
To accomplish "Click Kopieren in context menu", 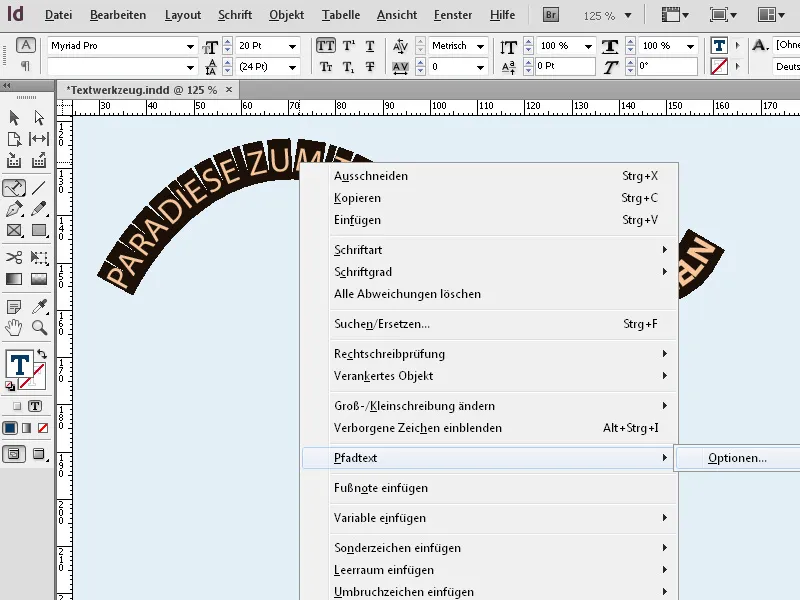I will click(490, 198).
